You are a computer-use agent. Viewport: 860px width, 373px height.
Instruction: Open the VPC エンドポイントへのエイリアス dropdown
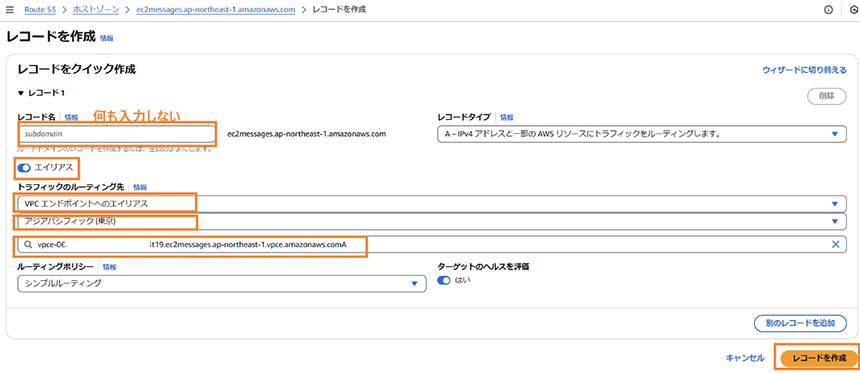tap(432, 204)
